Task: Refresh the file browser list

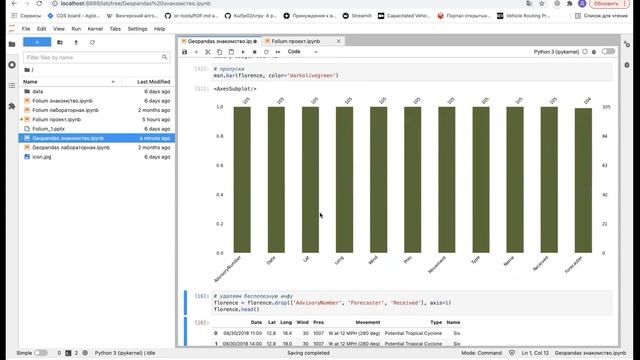Action: point(92,42)
